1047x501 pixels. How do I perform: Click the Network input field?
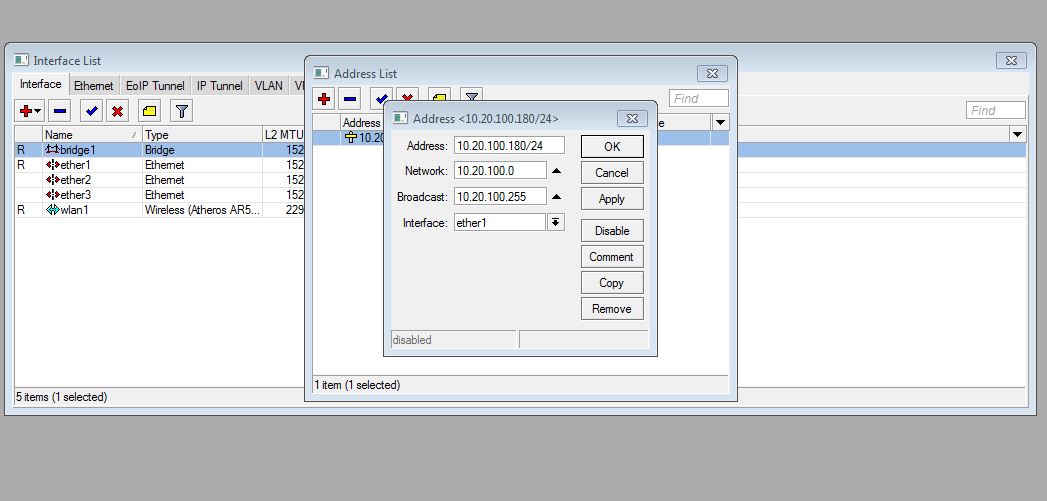(x=500, y=170)
